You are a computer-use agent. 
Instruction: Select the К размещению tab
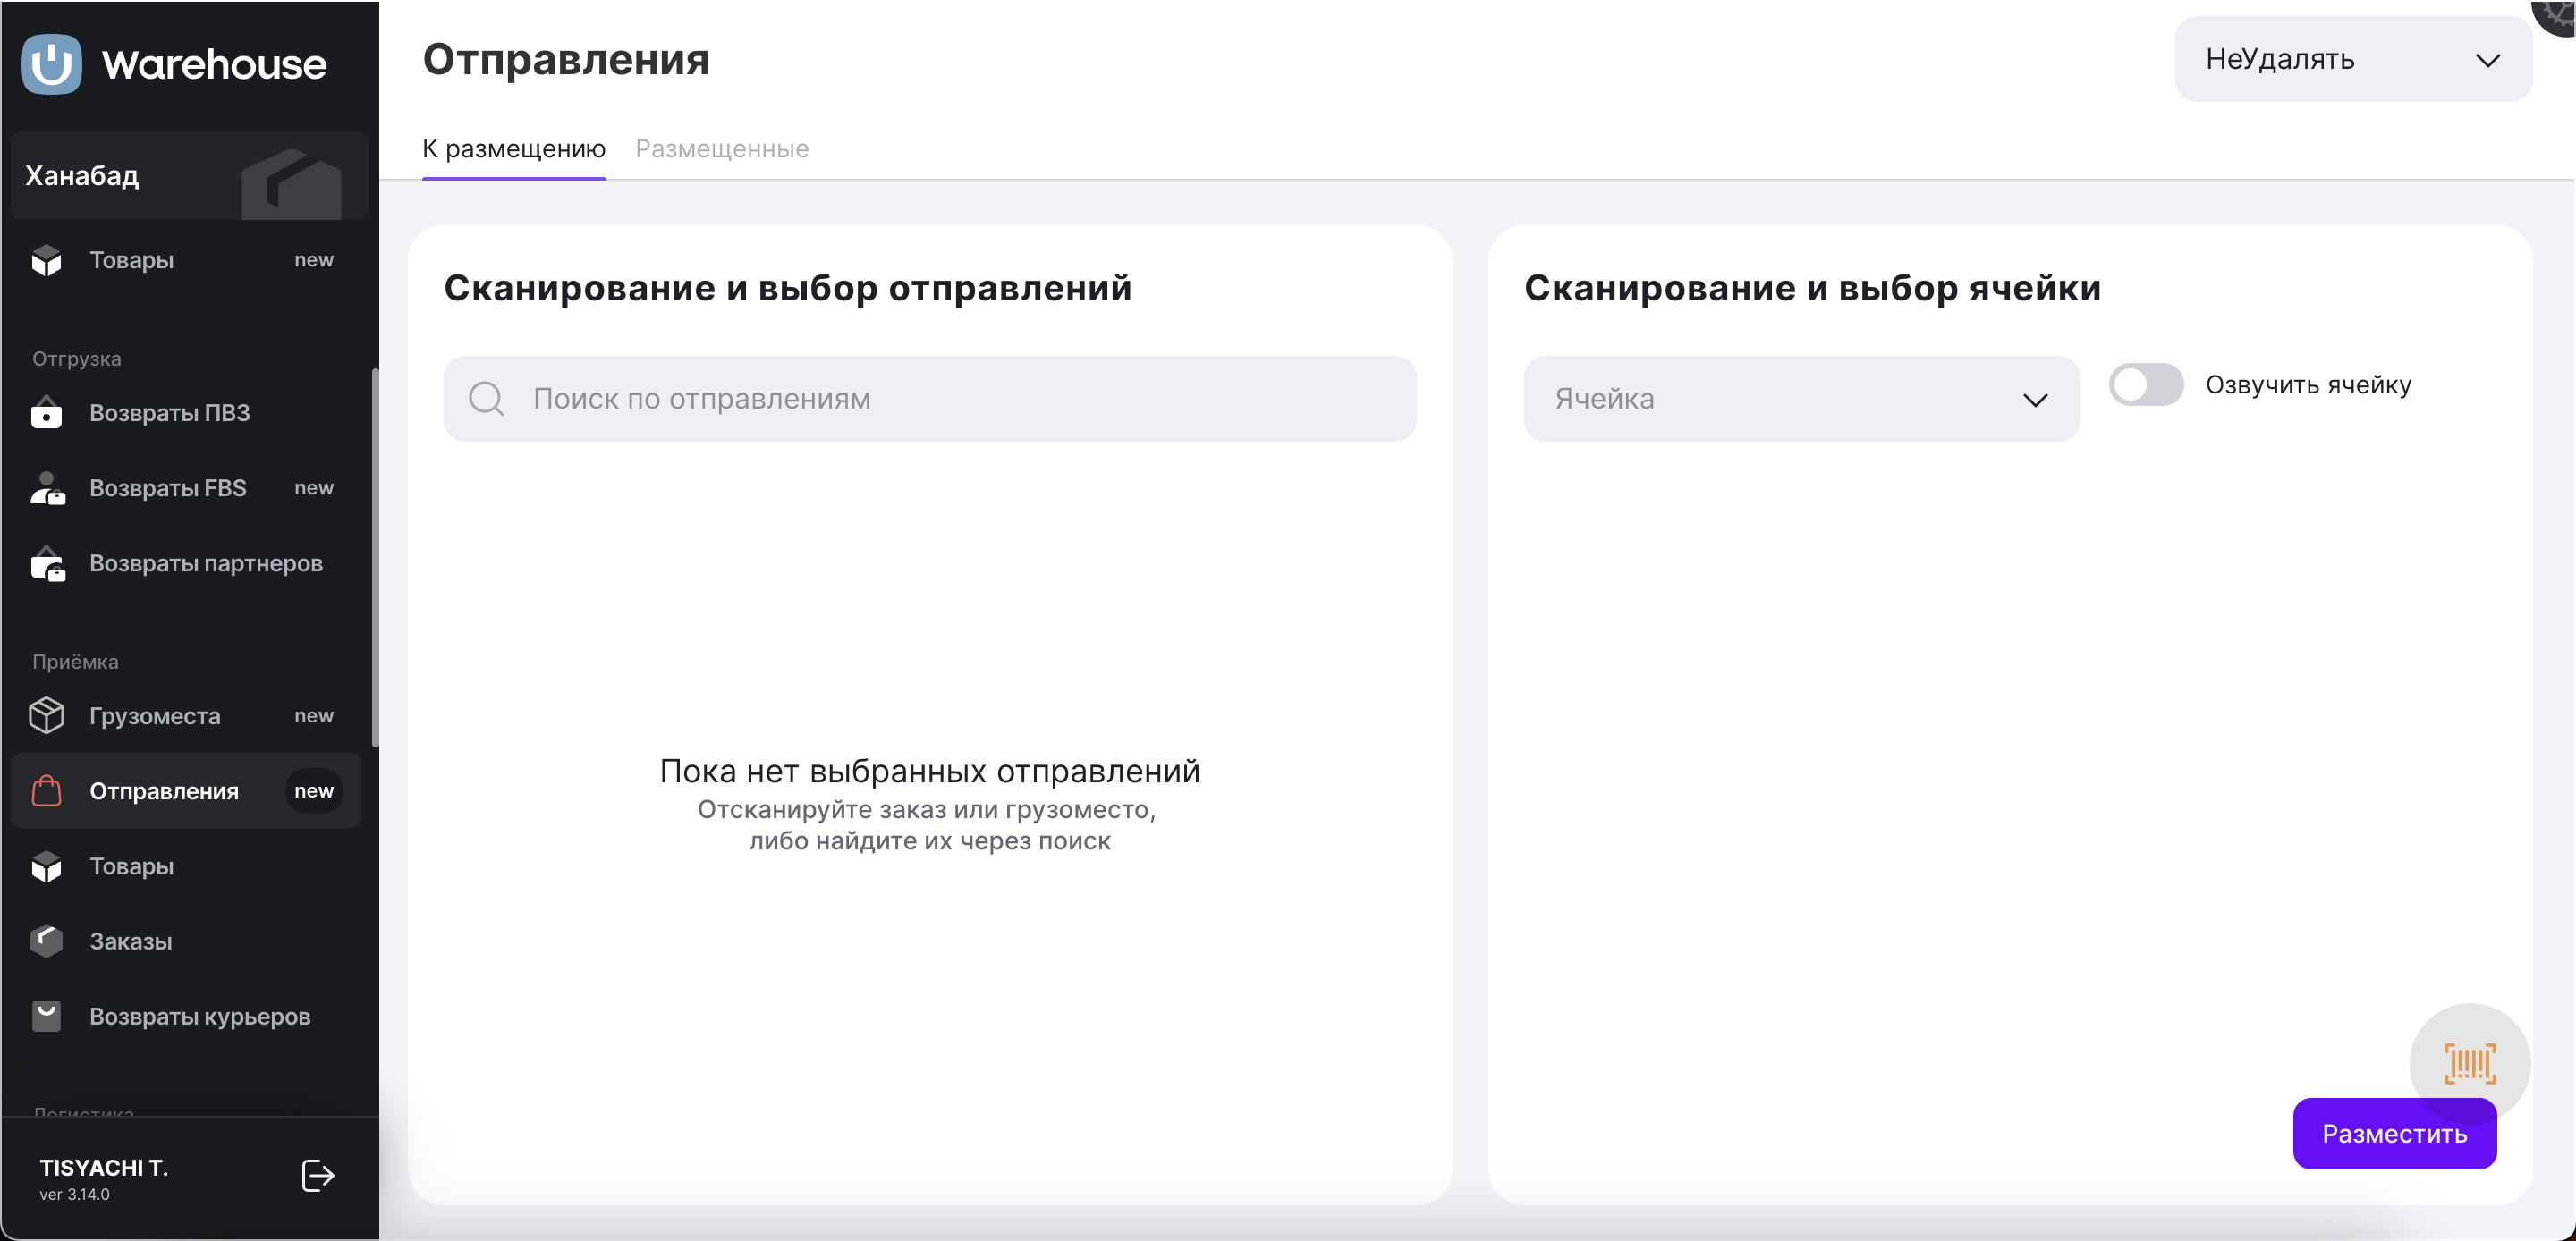[513, 149]
